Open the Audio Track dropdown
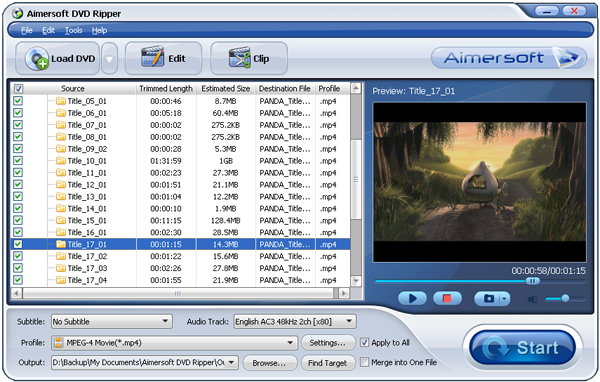 [x=349, y=321]
